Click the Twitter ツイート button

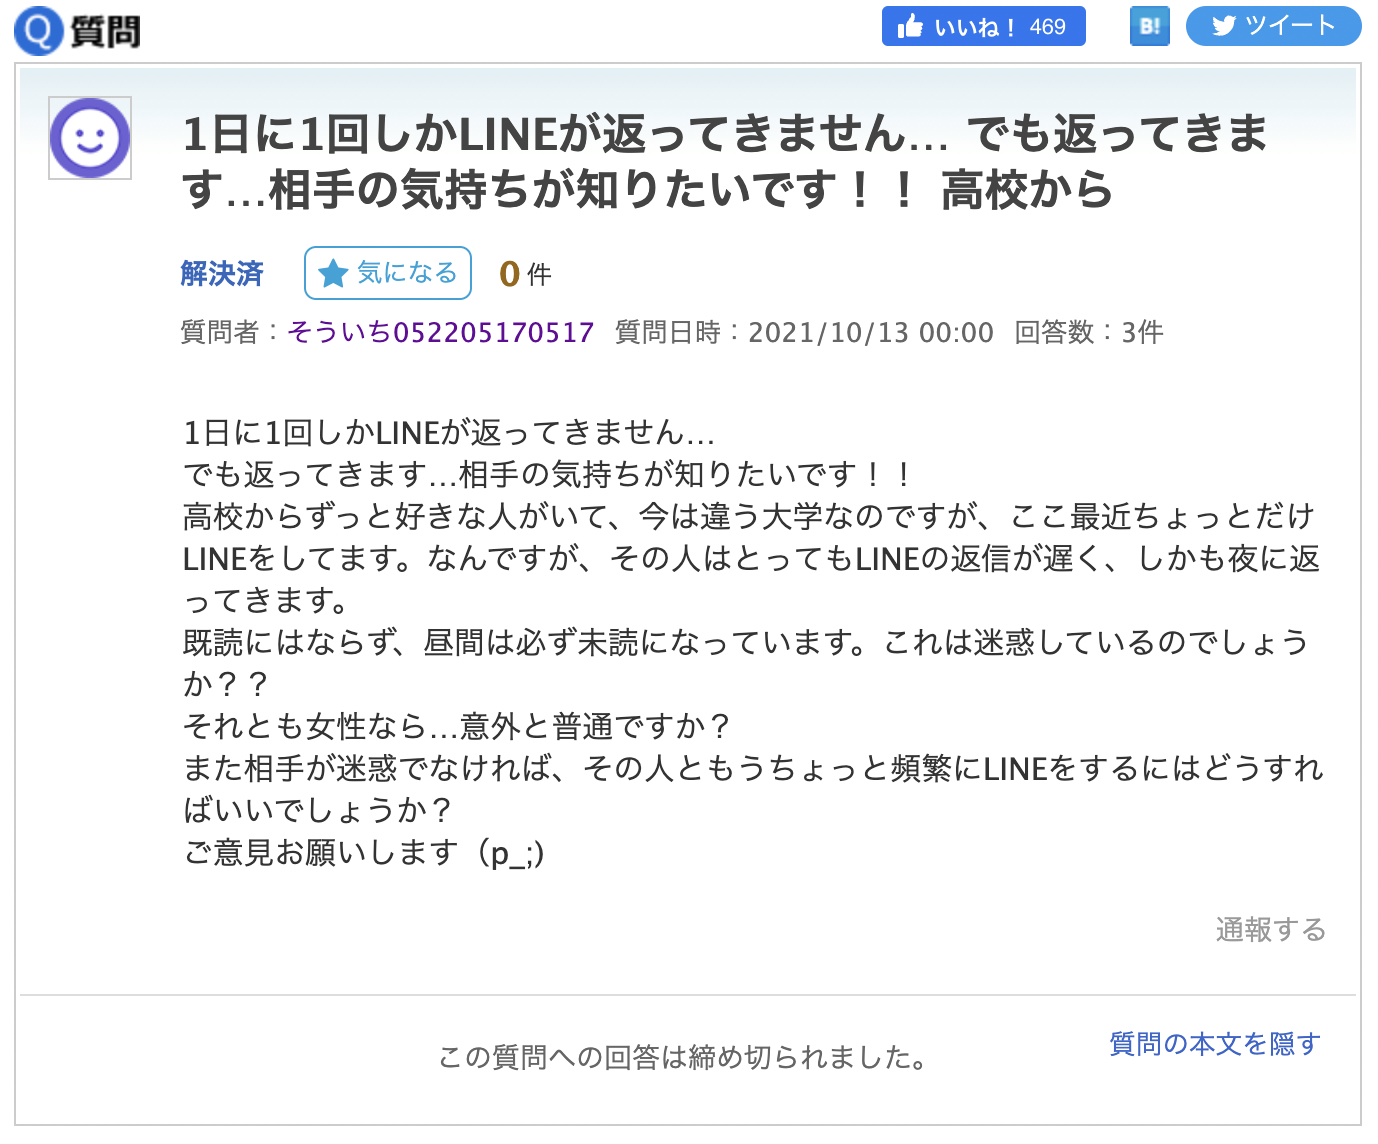(1273, 26)
